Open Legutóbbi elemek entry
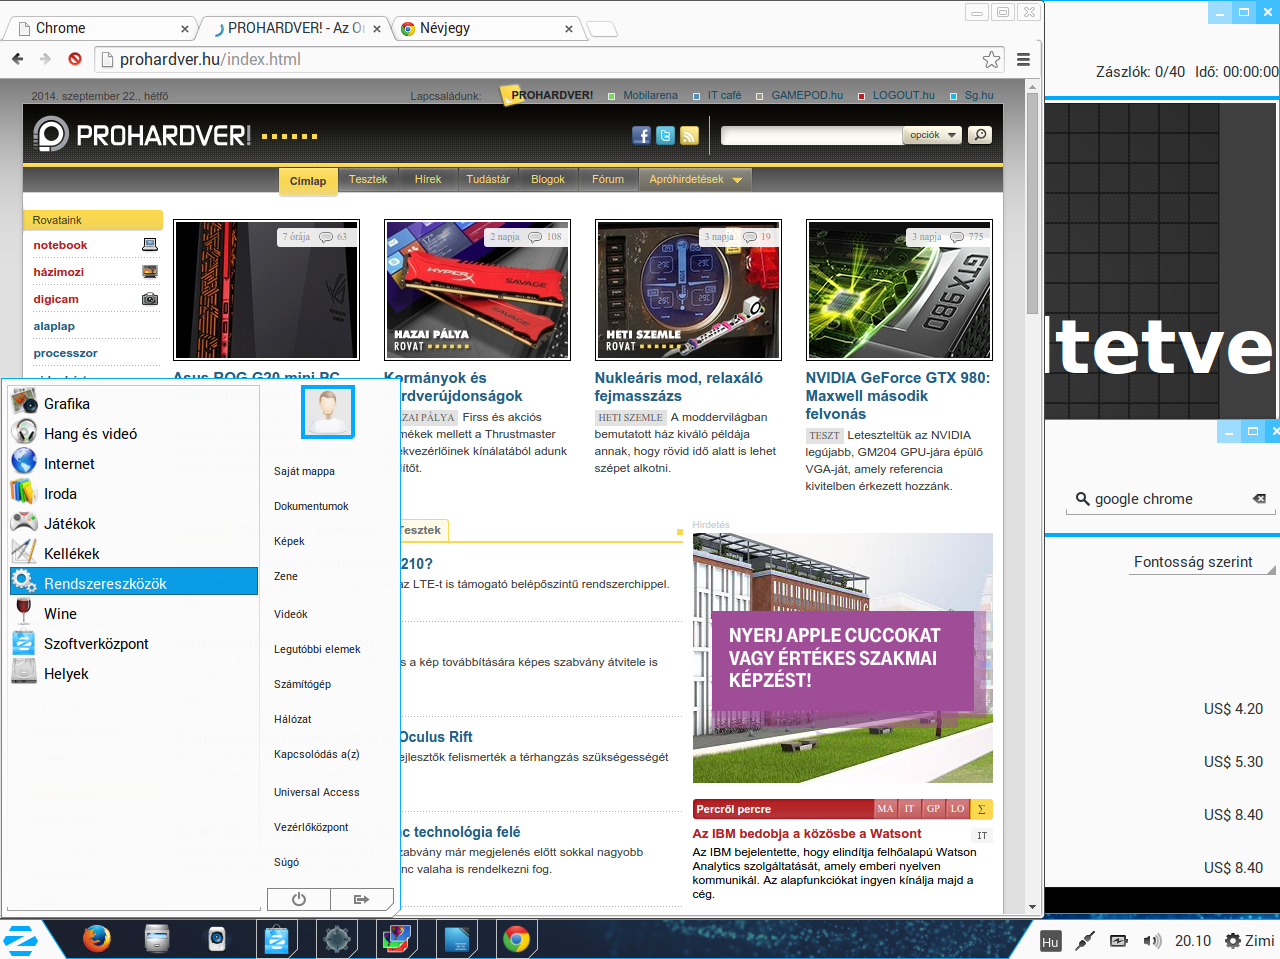The width and height of the screenshot is (1280, 959). 317,649
